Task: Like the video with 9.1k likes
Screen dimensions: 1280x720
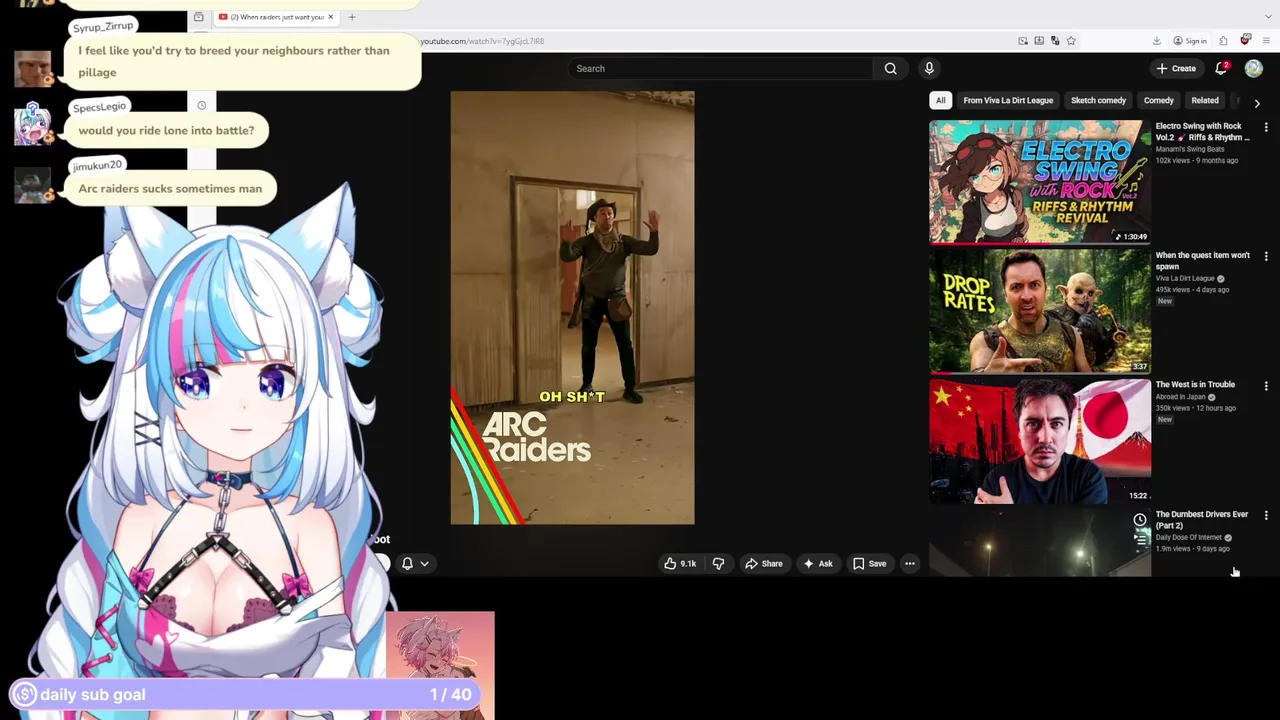Action: click(680, 564)
